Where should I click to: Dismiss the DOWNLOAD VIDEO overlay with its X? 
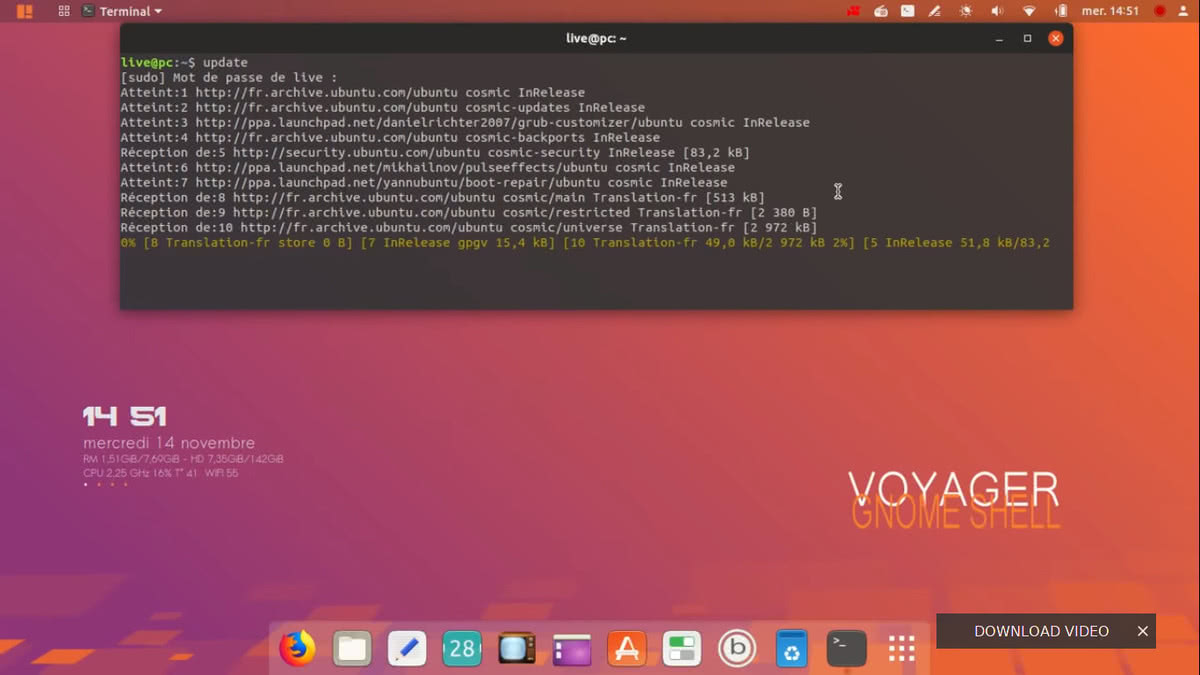click(x=1142, y=631)
